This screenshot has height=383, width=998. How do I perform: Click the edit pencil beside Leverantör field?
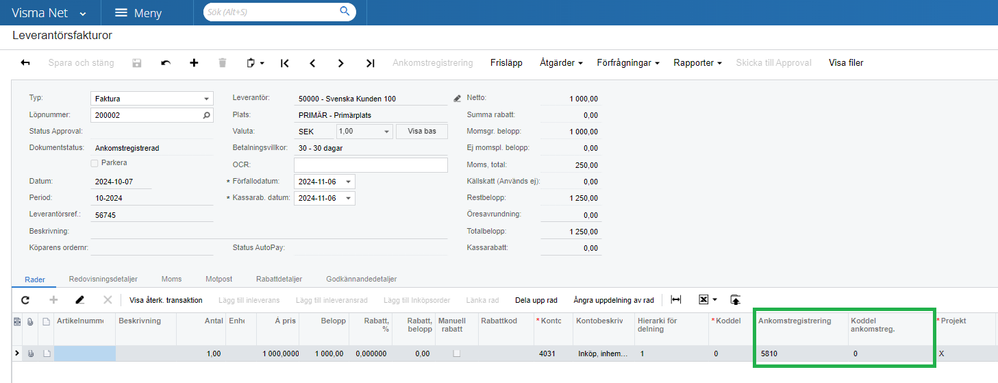coord(456,99)
